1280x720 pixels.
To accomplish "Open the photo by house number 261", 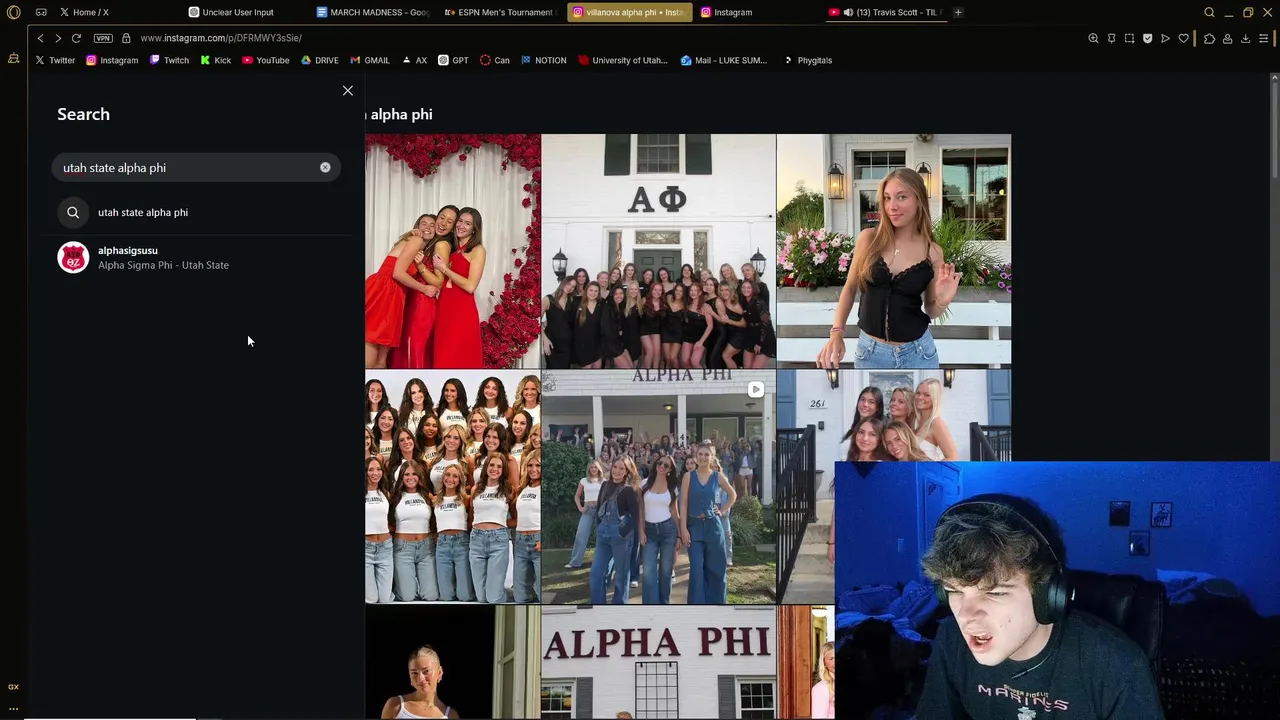I will (x=894, y=415).
